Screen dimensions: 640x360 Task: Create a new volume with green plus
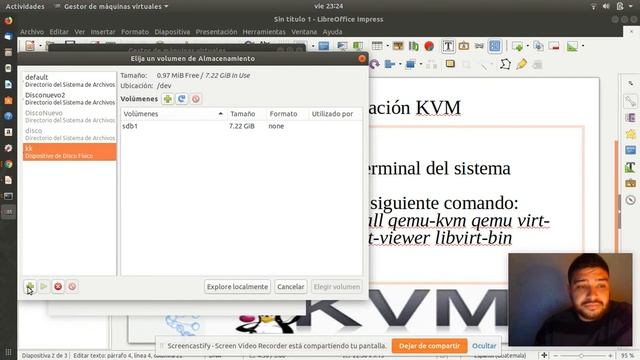click(x=168, y=99)
